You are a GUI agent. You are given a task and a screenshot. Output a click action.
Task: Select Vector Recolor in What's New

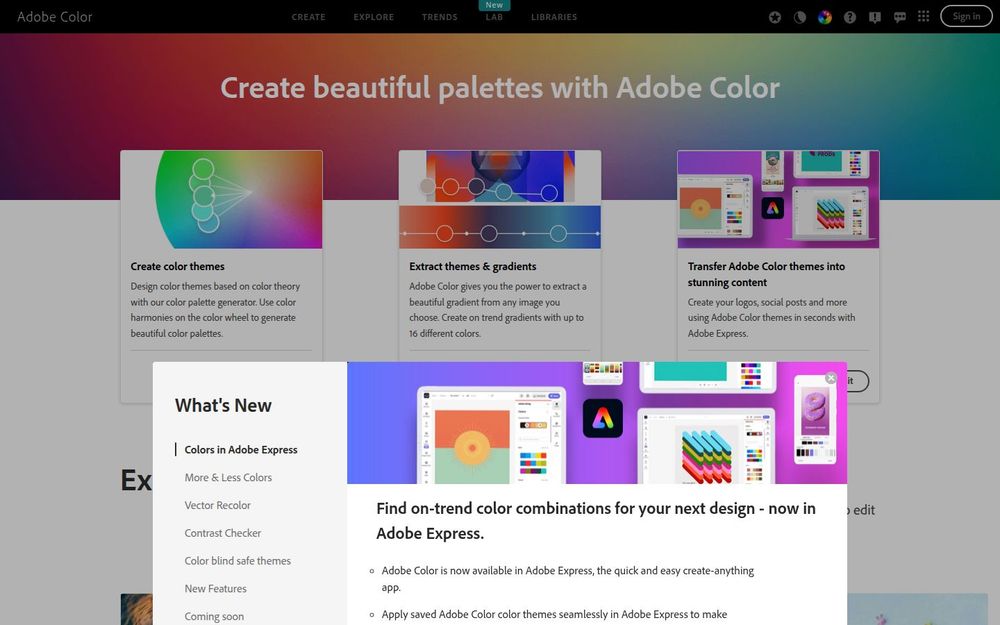pos(217,505)
